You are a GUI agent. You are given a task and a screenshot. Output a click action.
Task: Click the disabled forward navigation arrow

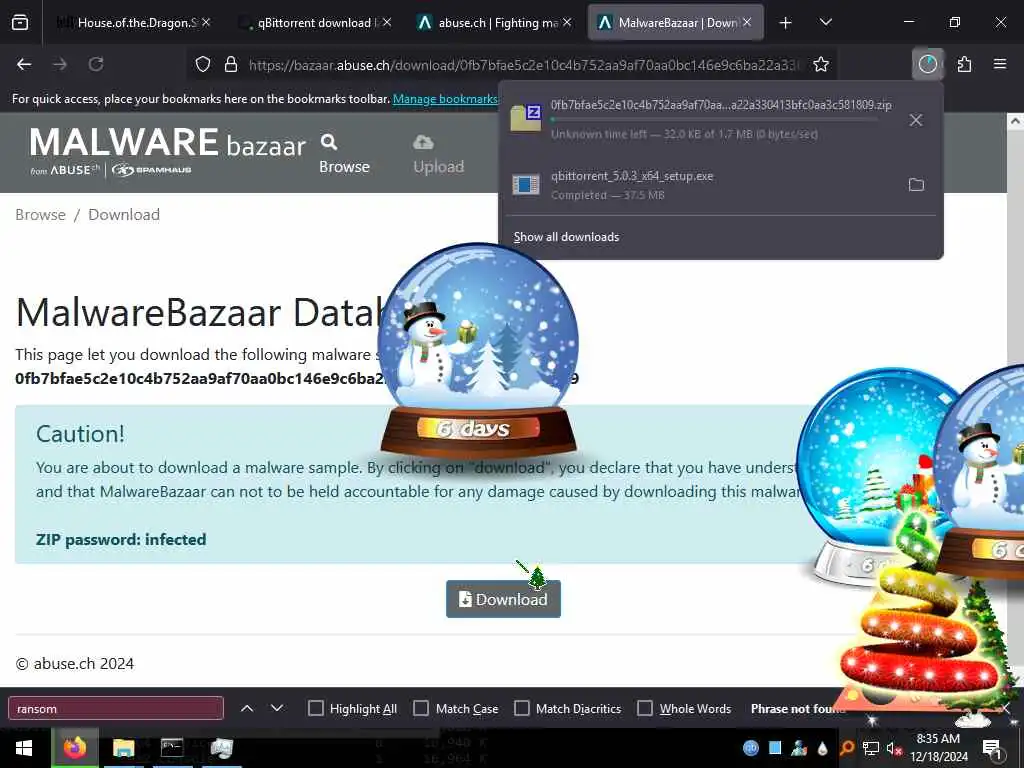pos(60,64)
